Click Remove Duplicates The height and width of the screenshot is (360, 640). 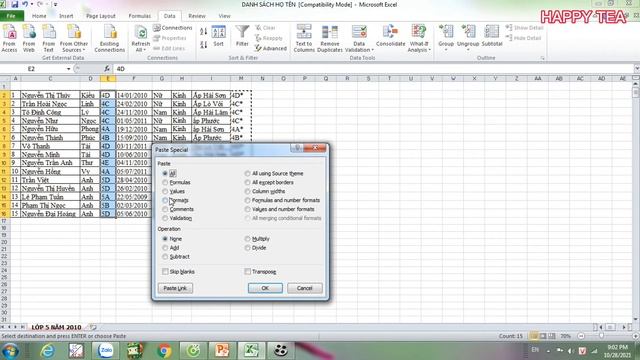[x=330, y=38]
